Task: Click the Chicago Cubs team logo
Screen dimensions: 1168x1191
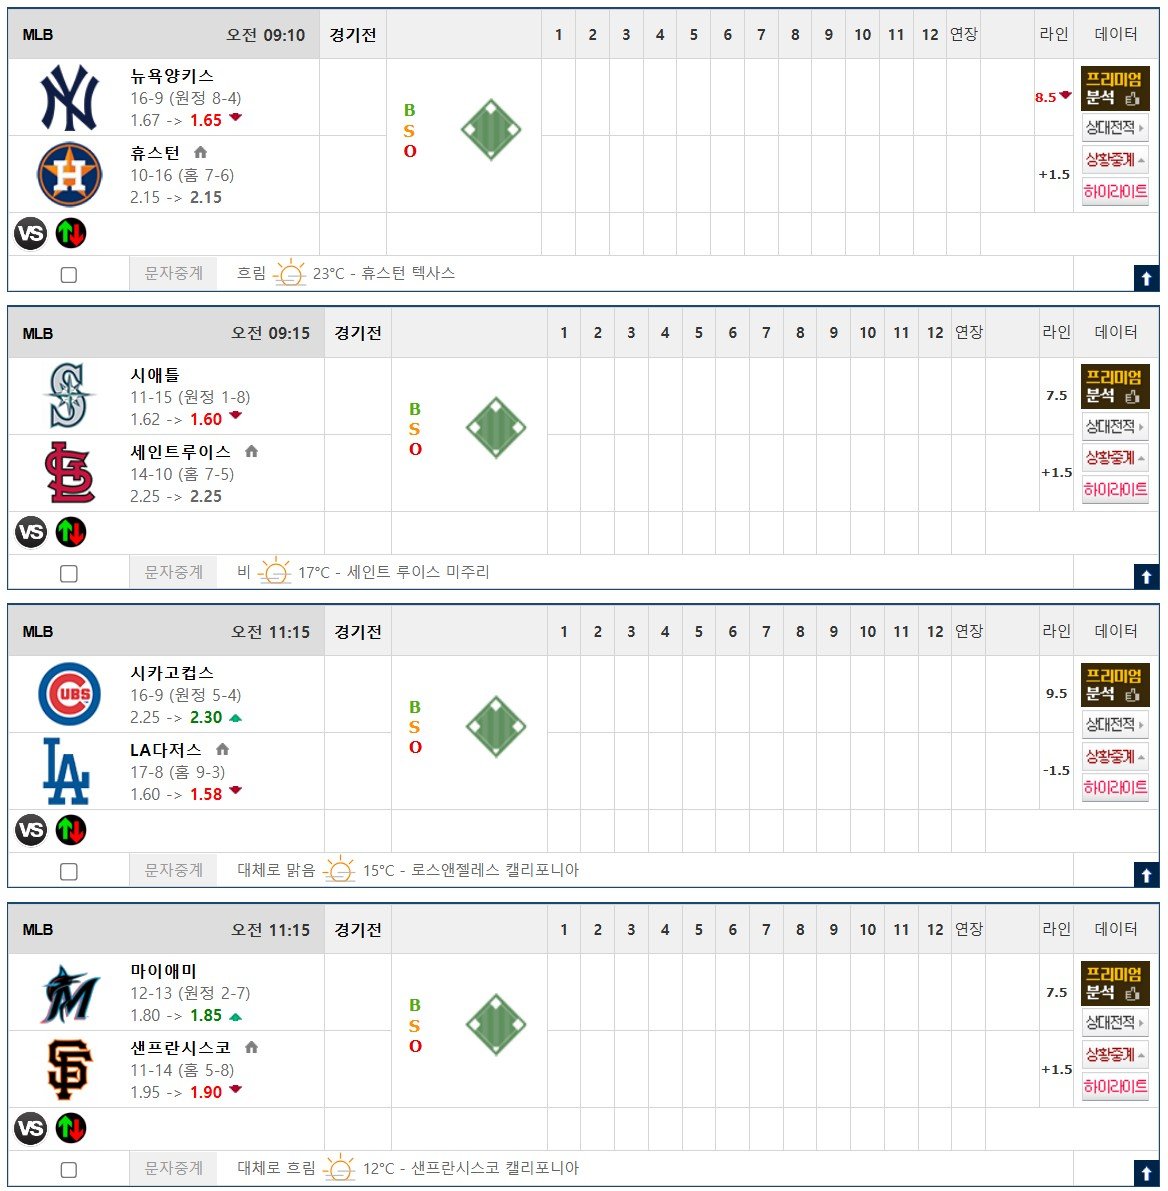Action: tap(69, 694)
